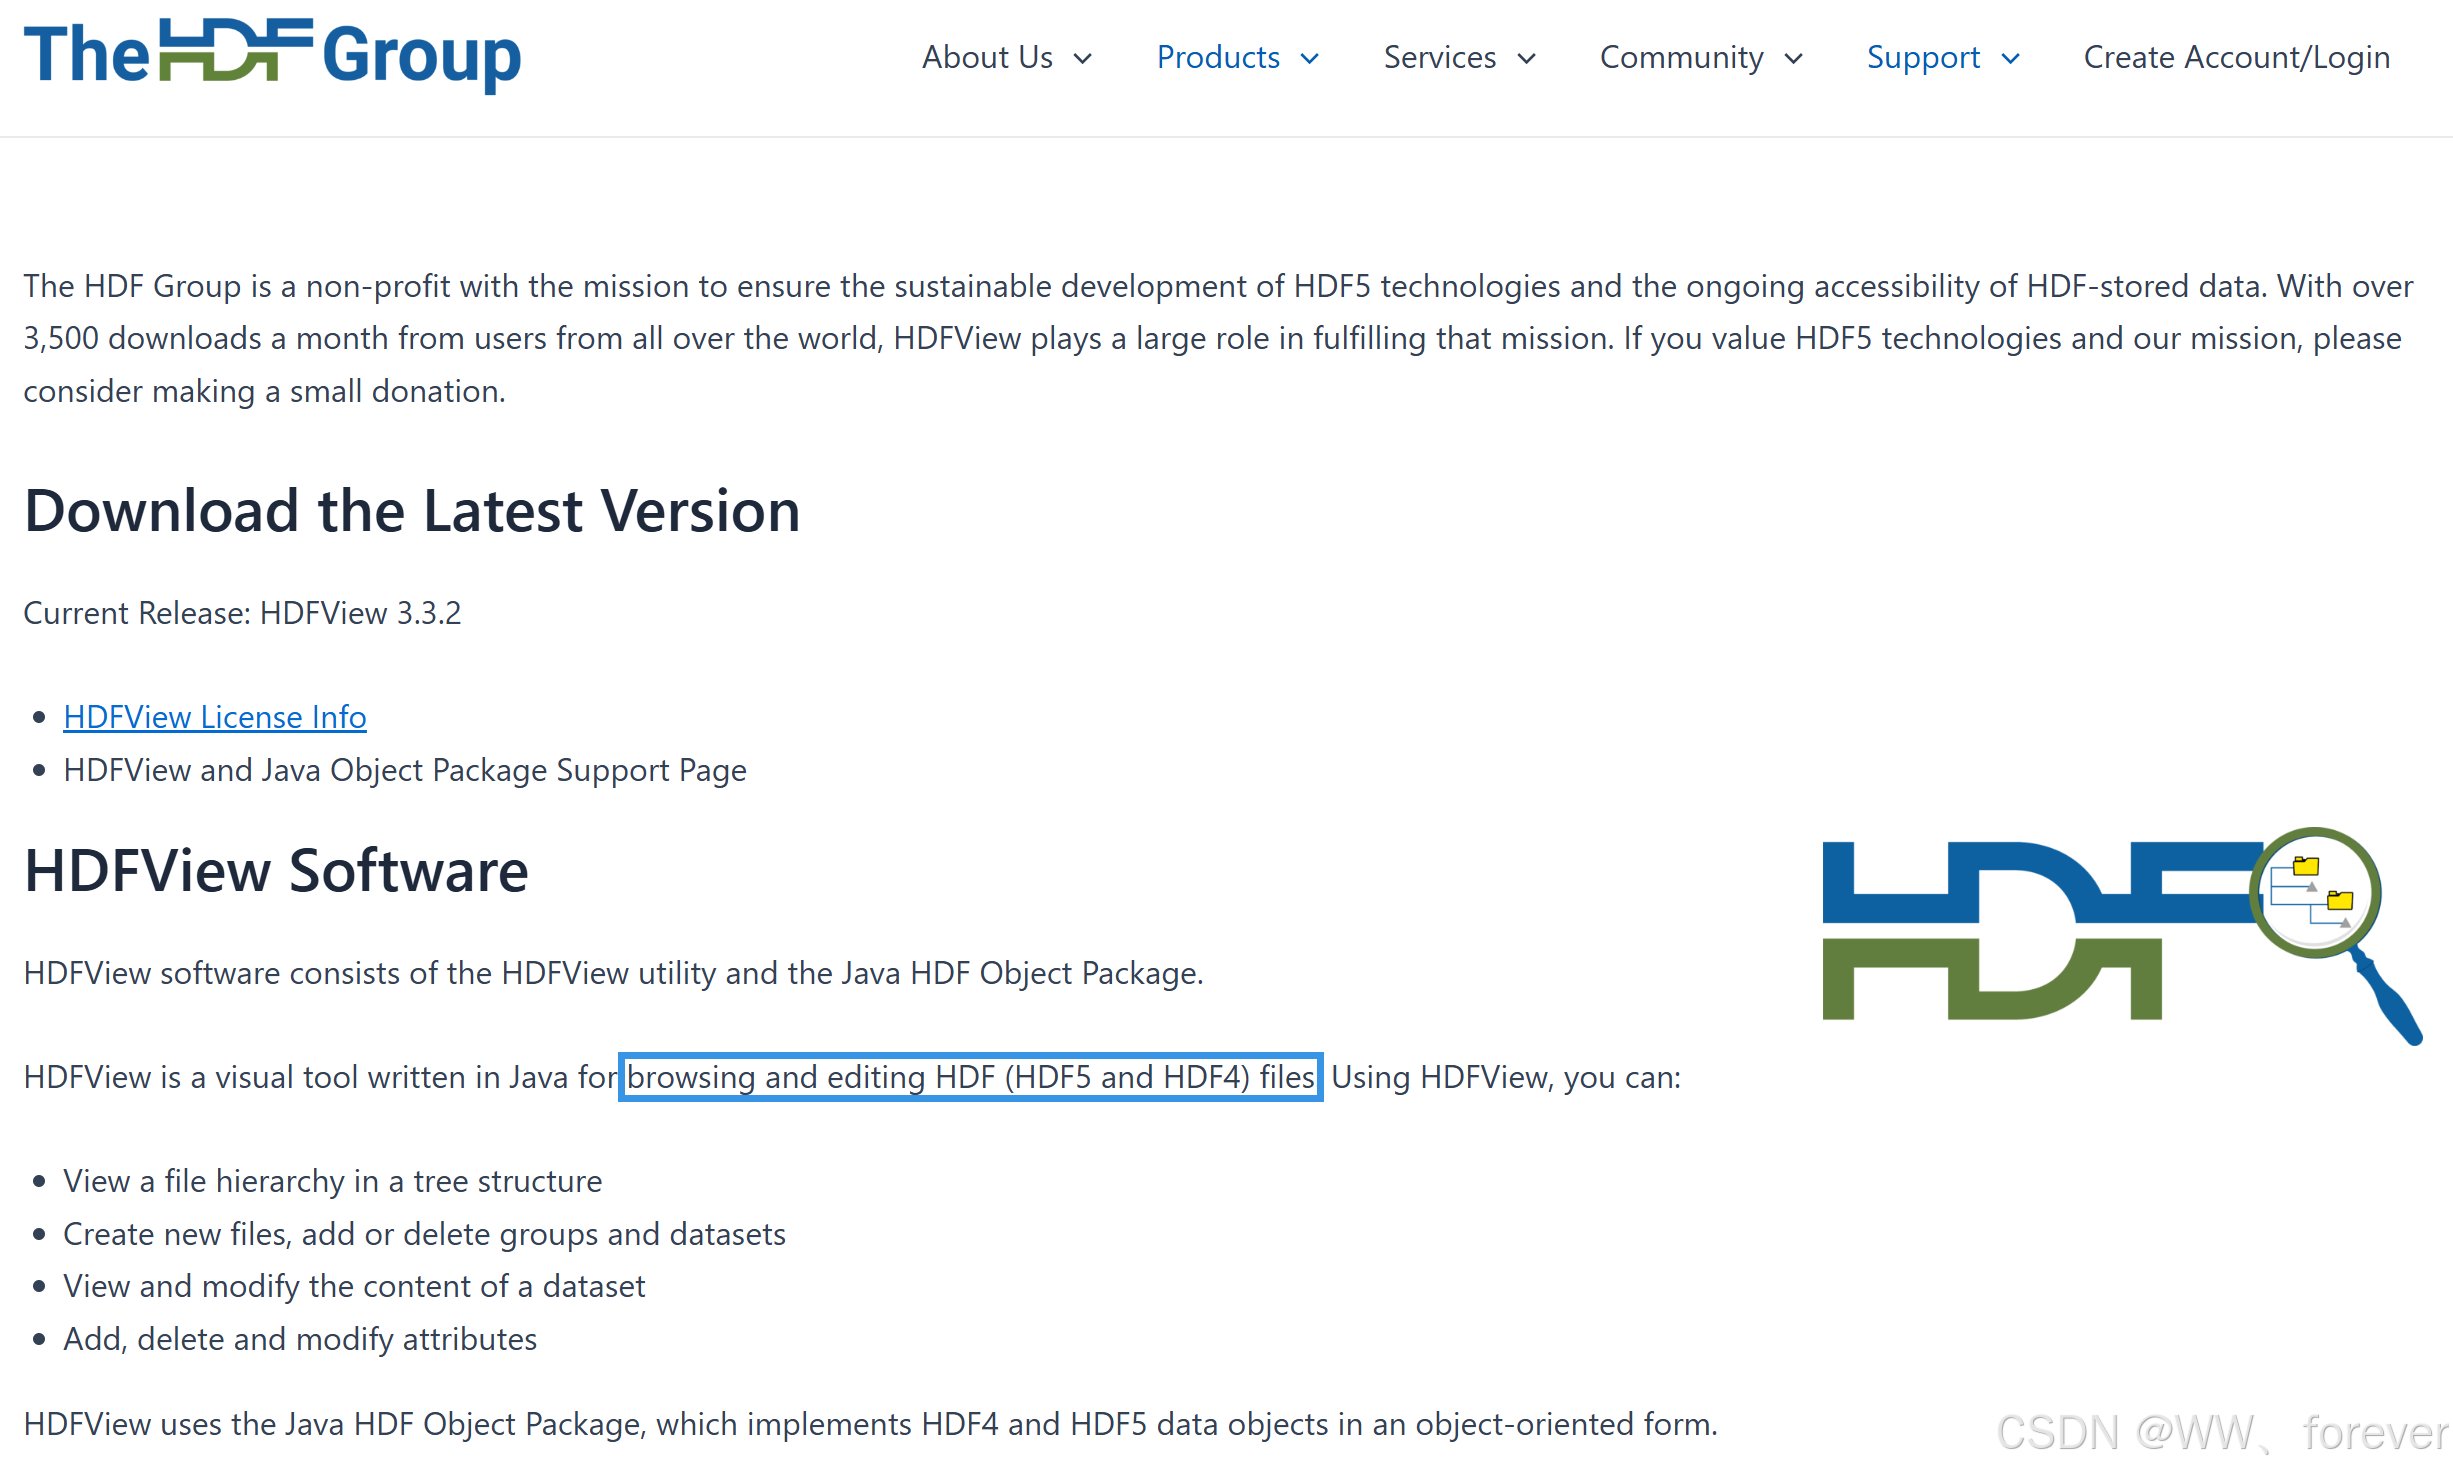This screenshot has width=2453, height=1473.
Task: Click the highlighted browsing and editing HDF text
Action: (970, 1077)
